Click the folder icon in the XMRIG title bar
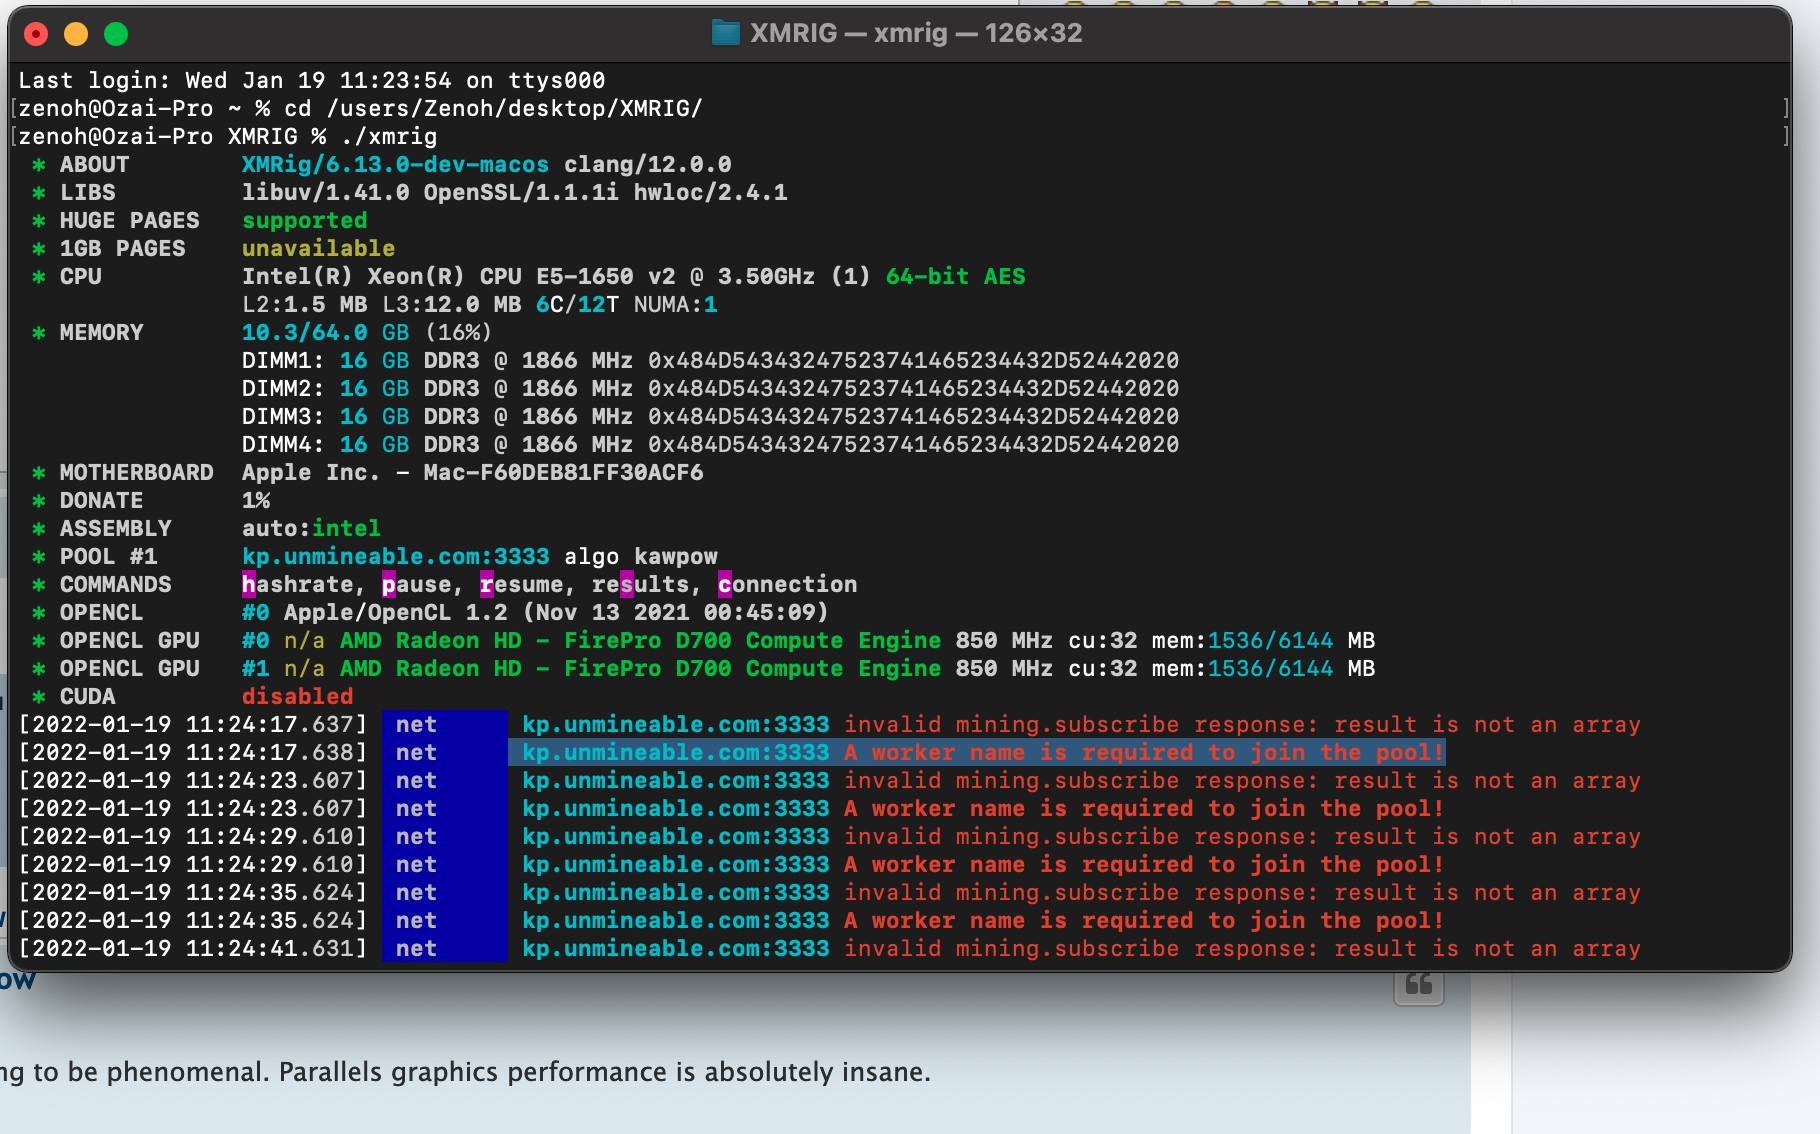Viewport: 1820px width, 1134px height. coord(725,33)
